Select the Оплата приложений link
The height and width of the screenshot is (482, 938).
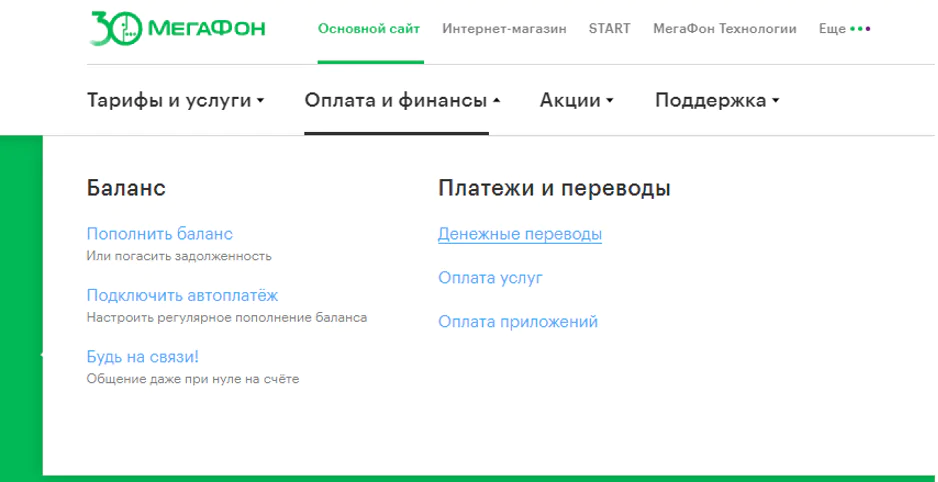tap(518, 322)
